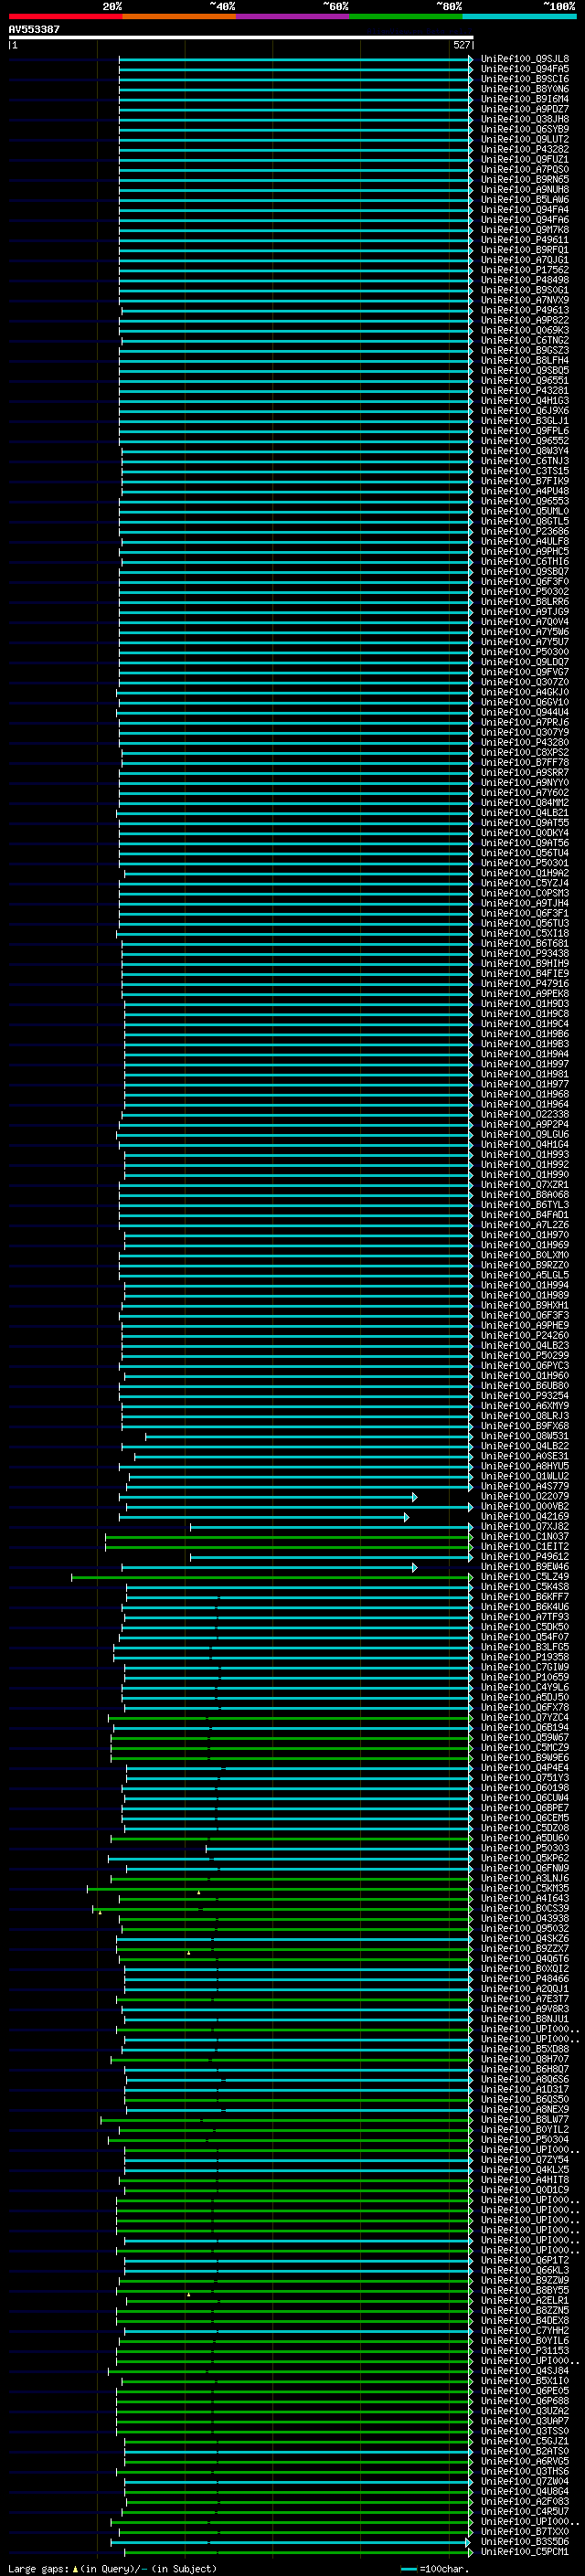Click hit label UniRef100_P47916
The image size is (585, 2576).
click(x=525, y=984)
